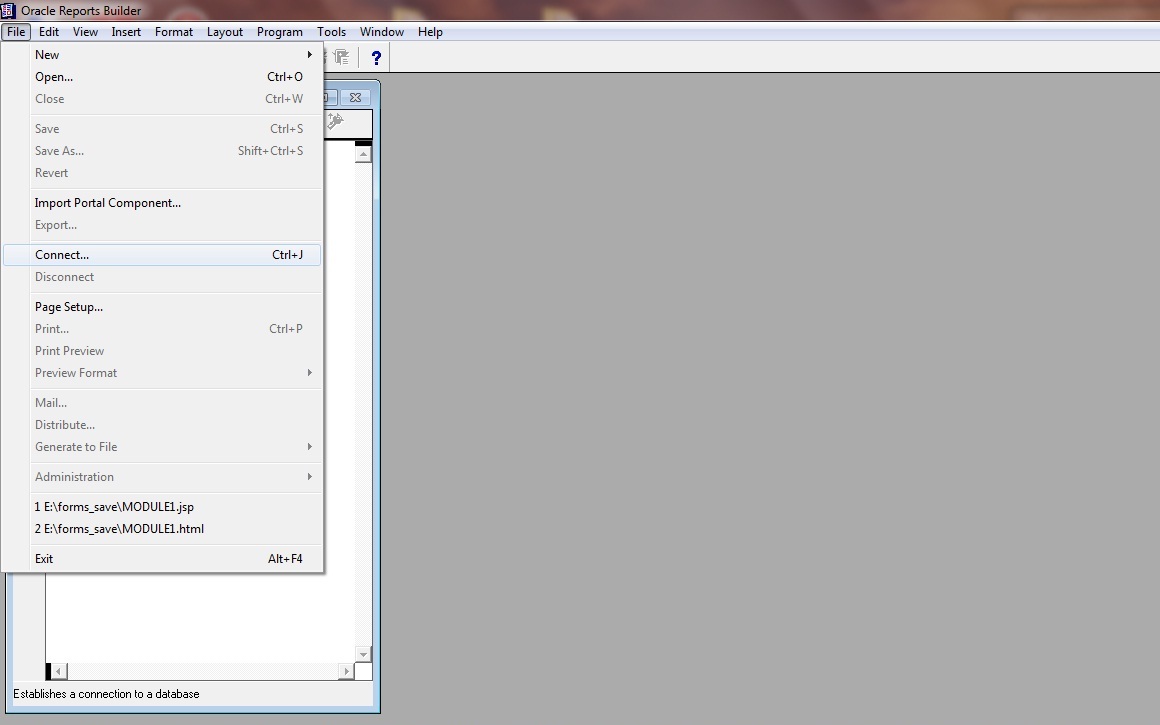This screenshot has height=725, width=1160.
Task: Select Print... in the File menu
Action: coord(162,328)
